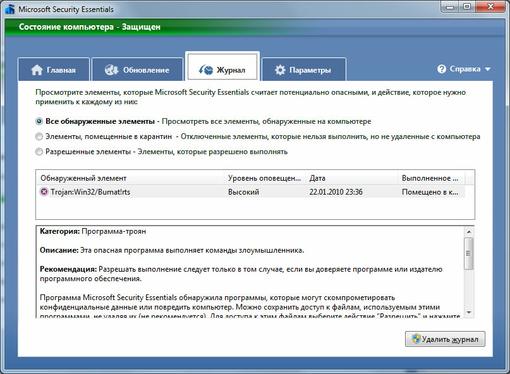
Task: Open the Главная tab
Action: pyautogui.click(x=54, y=69)
